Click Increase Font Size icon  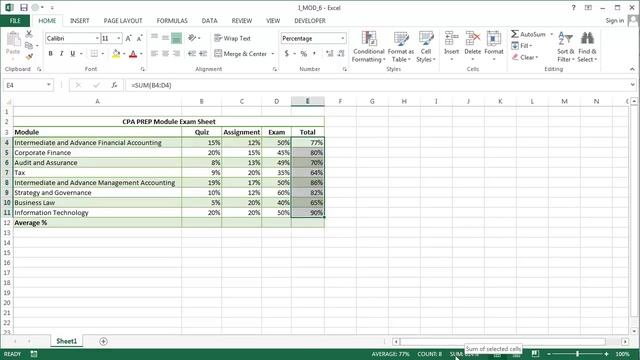pyautogui.click(x=129, y=38)
